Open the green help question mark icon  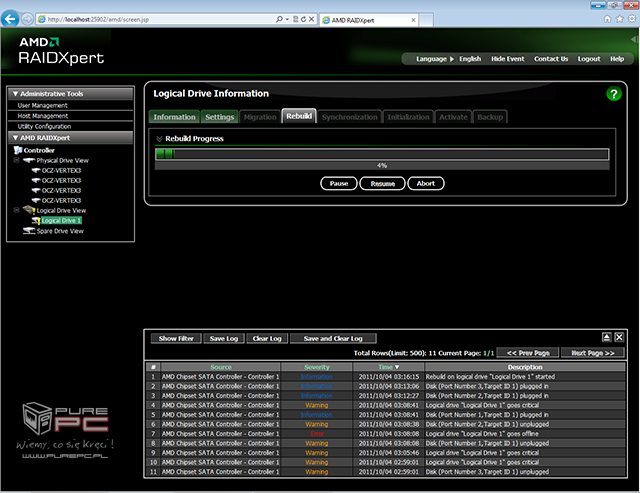613,94
